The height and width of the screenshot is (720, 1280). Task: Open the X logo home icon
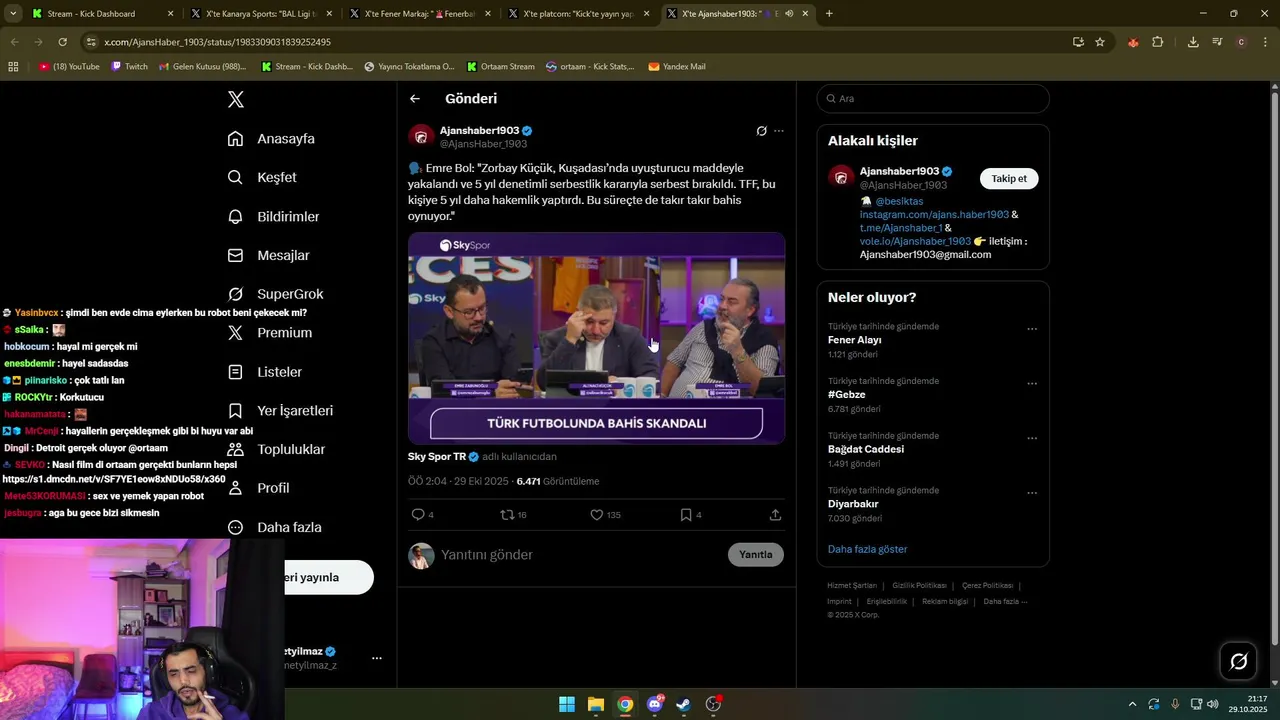[236, 99]
